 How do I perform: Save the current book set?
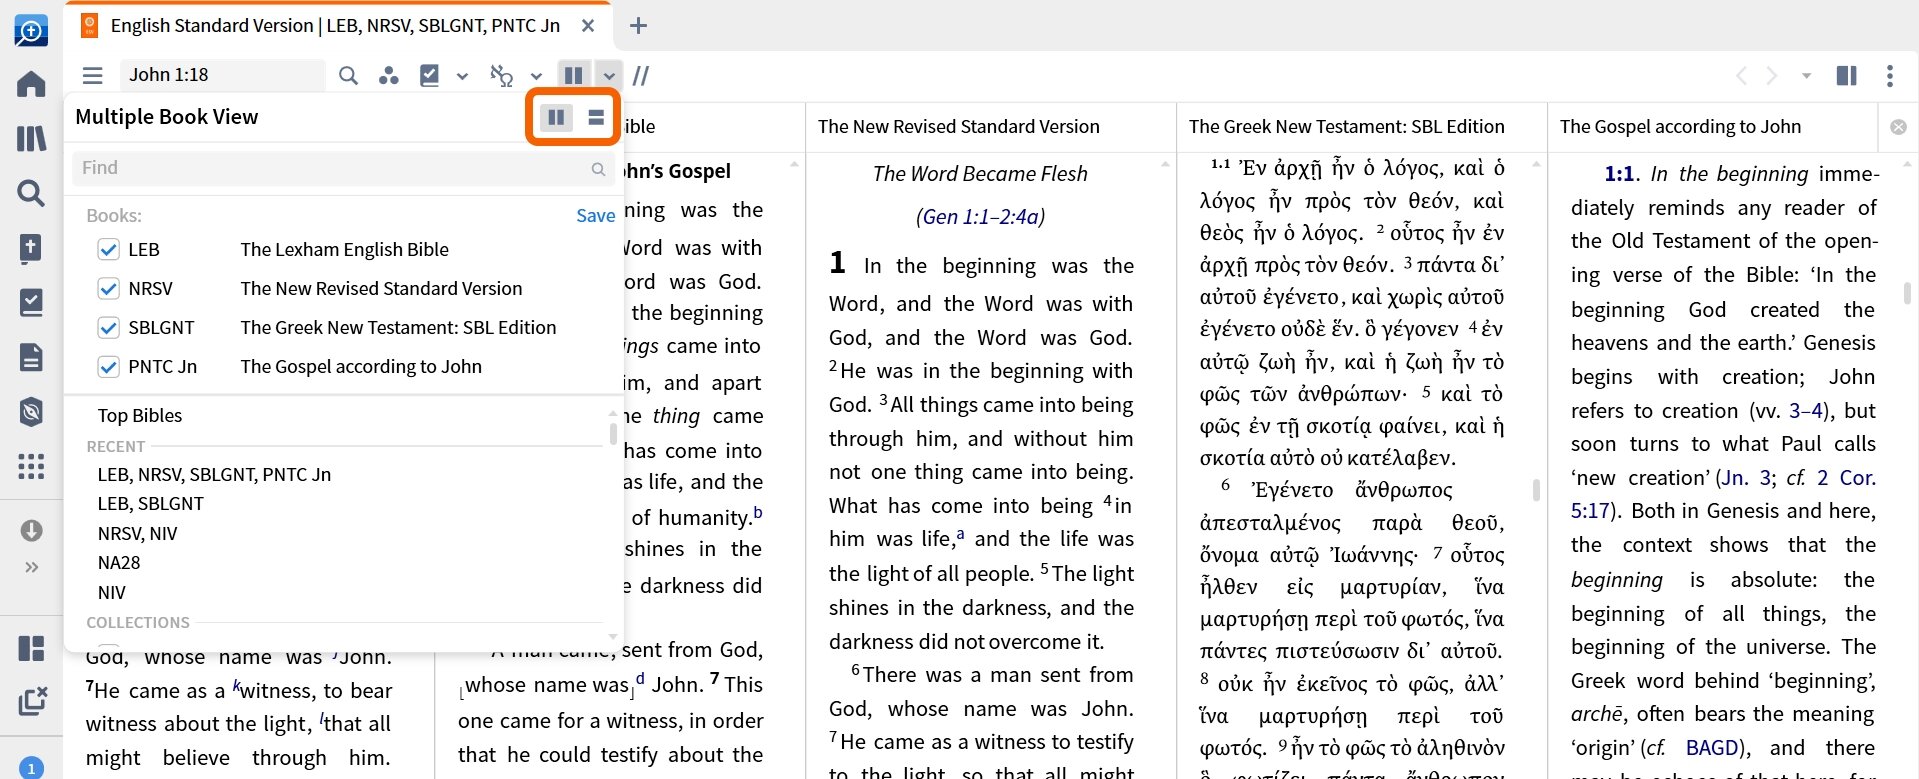[x=595, y=215]
